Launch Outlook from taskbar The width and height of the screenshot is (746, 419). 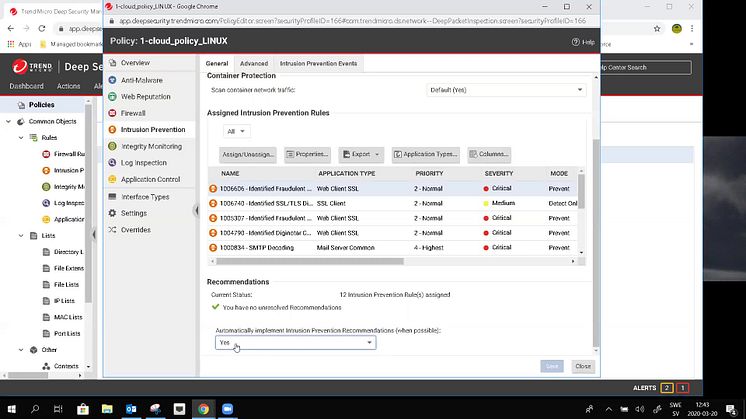click(131, 409)
